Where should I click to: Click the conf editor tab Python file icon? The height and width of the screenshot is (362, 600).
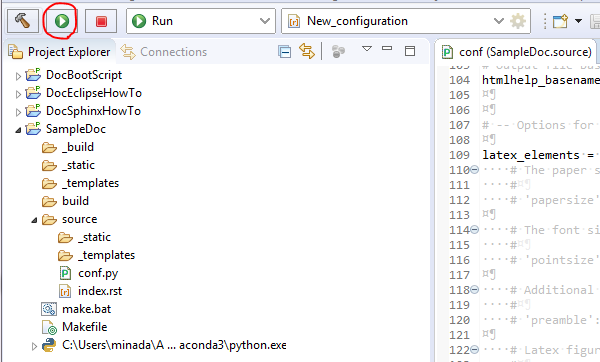pyautogui.click(x=447, y=52)
